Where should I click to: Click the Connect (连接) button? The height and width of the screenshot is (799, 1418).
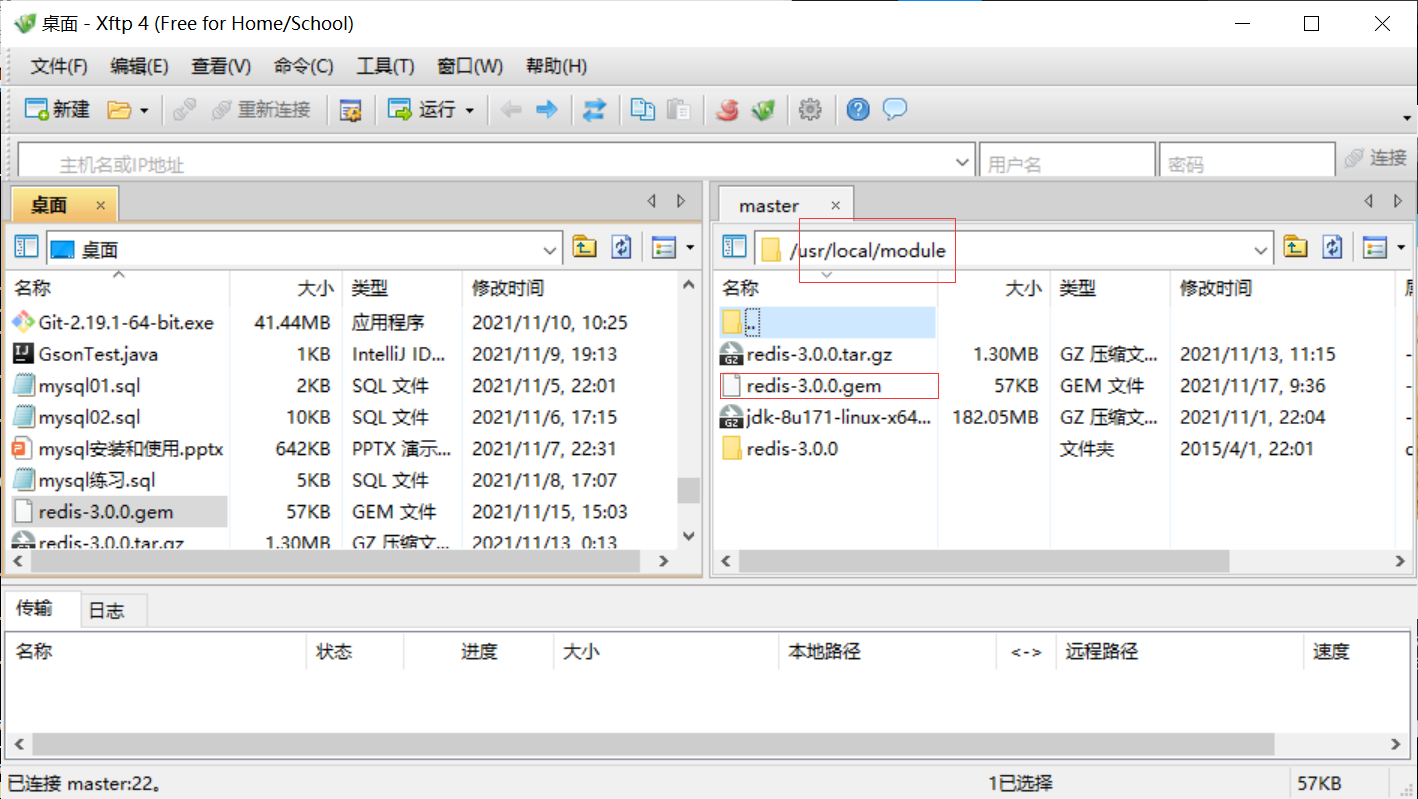(x=1376, y=158)
